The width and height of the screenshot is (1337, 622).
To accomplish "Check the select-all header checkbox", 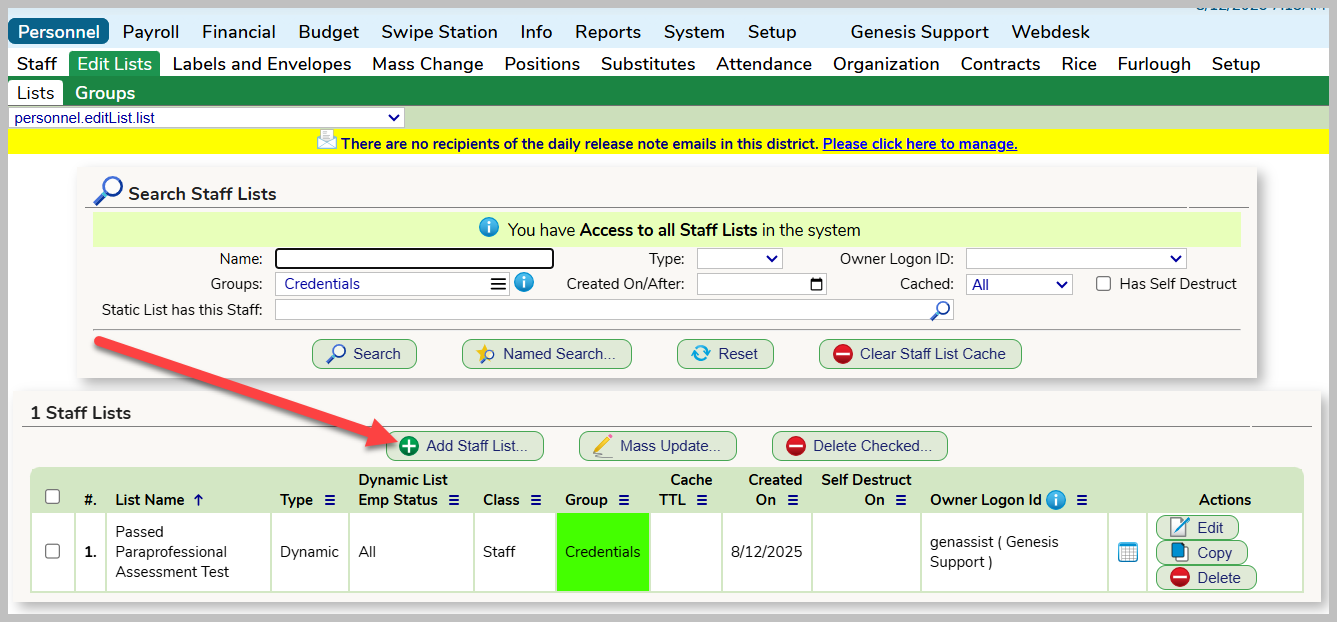I will pyautogui.click(x=53, y=497).
